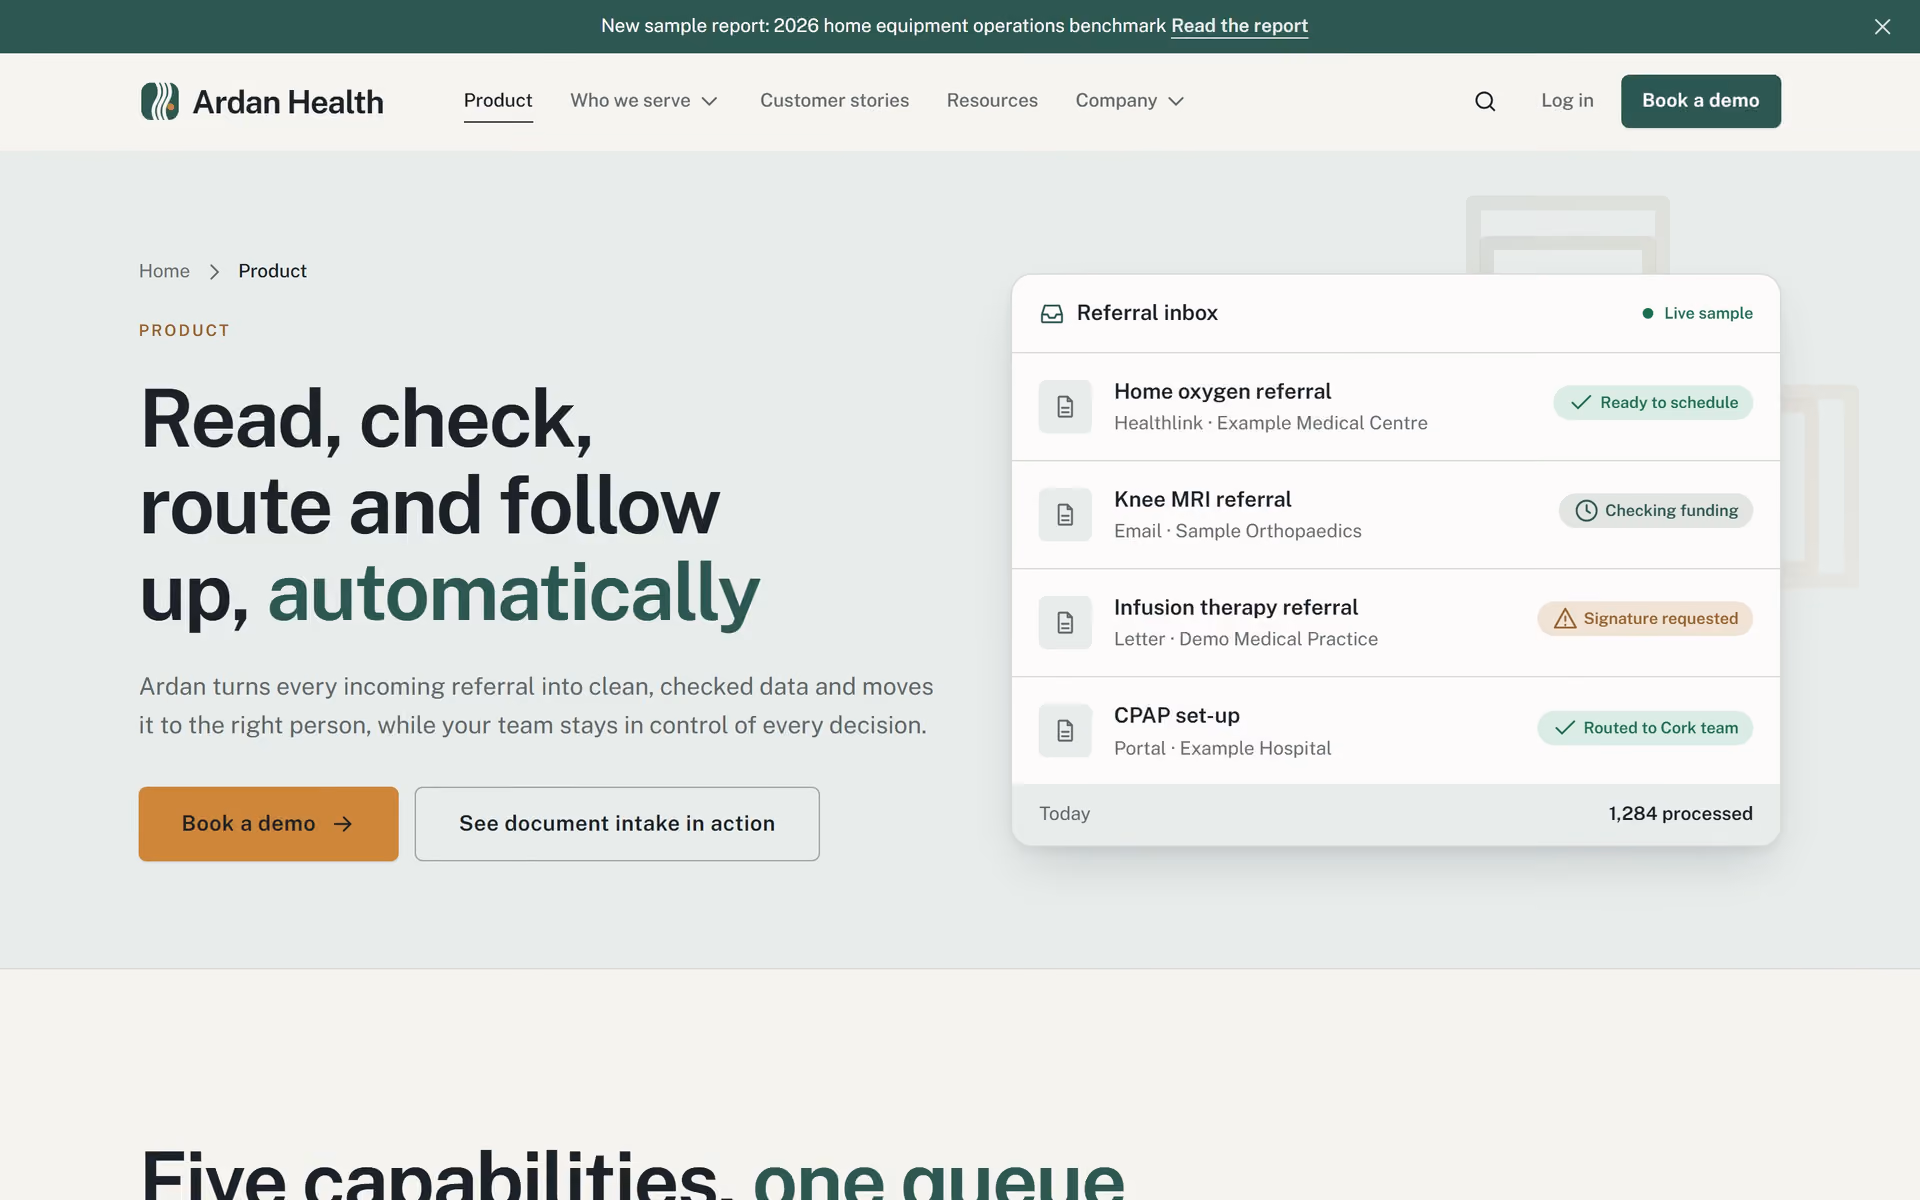Screen dimensions: 1920x1200
Task: Click the Knee MRI referral document icon
Action: [1065, 515]
